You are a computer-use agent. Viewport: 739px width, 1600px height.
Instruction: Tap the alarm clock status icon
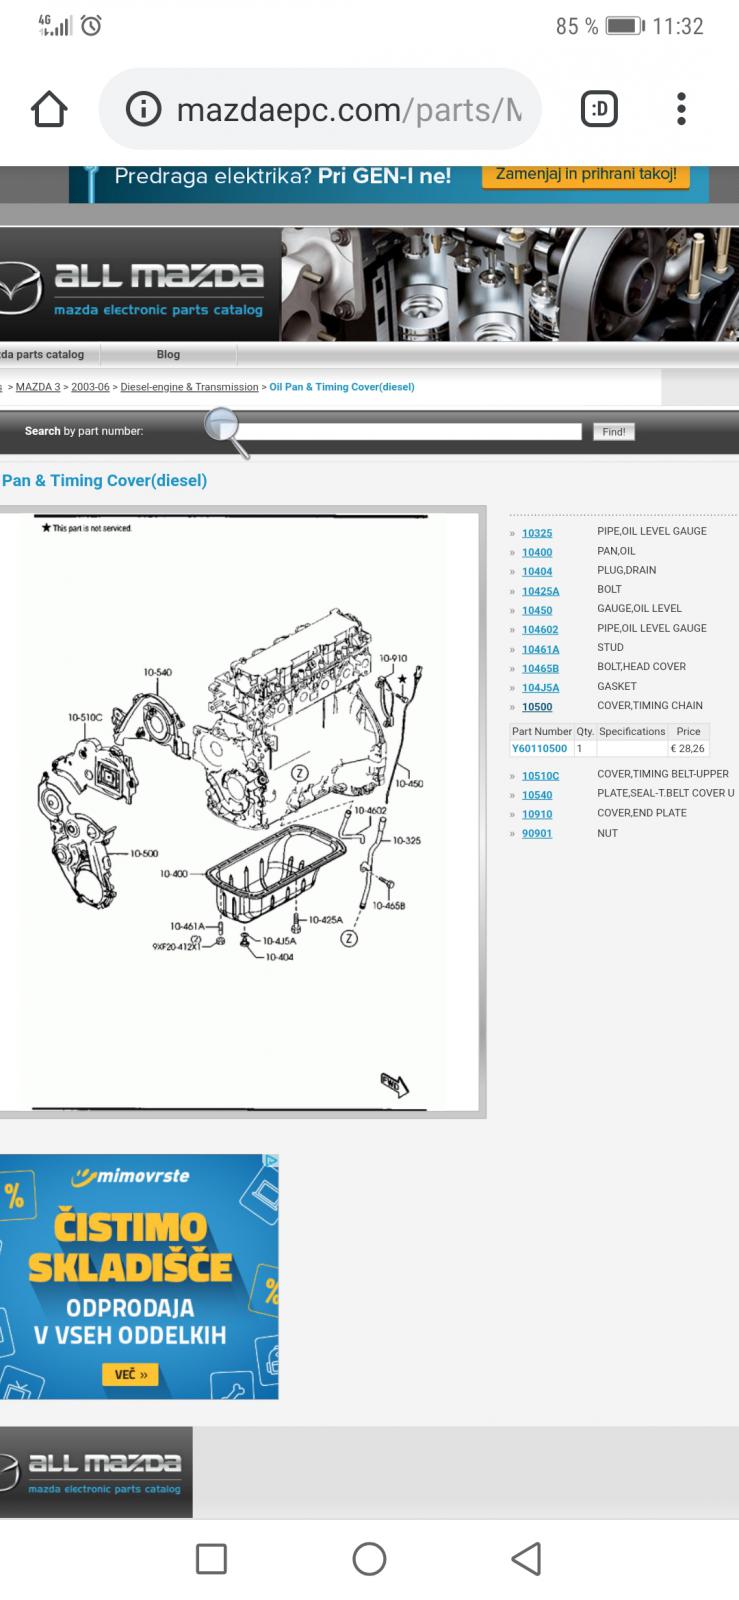pyautogui.click(x=91, y=26)
